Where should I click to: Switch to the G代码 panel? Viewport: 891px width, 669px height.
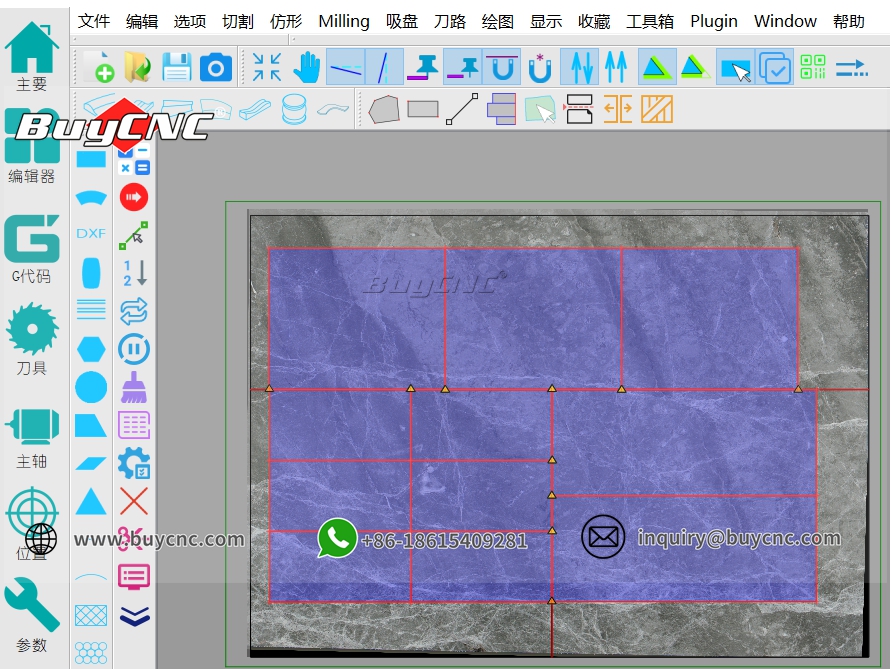click(x=31, y=251)
